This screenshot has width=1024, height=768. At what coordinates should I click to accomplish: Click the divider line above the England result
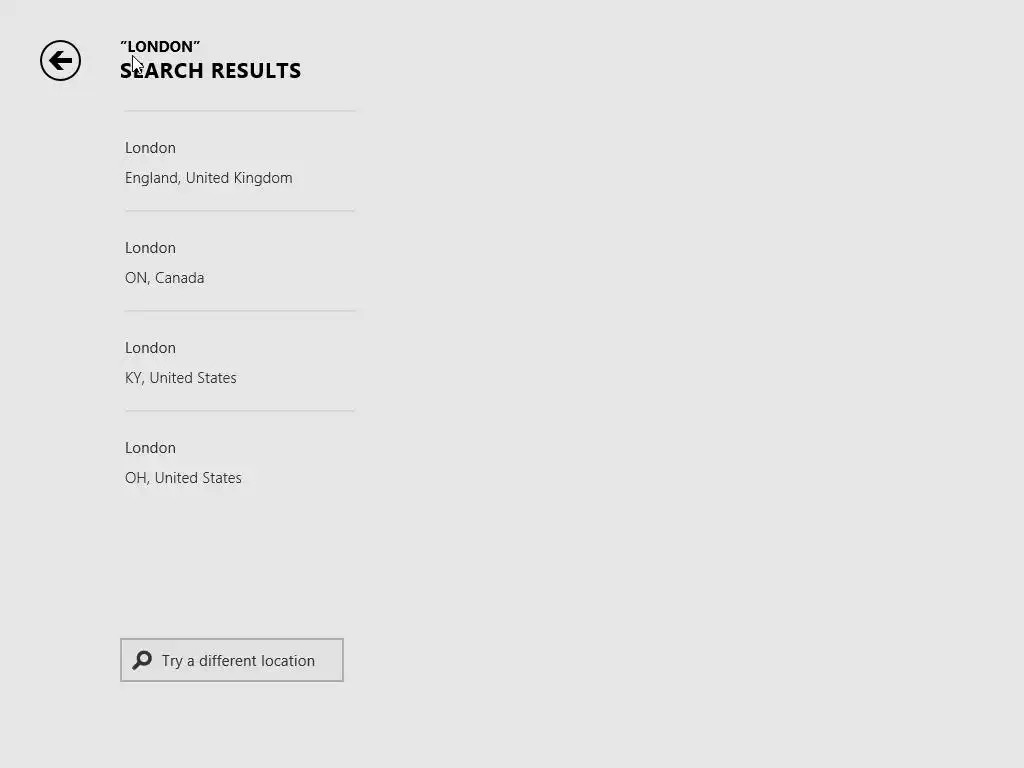tap(240, 111)
